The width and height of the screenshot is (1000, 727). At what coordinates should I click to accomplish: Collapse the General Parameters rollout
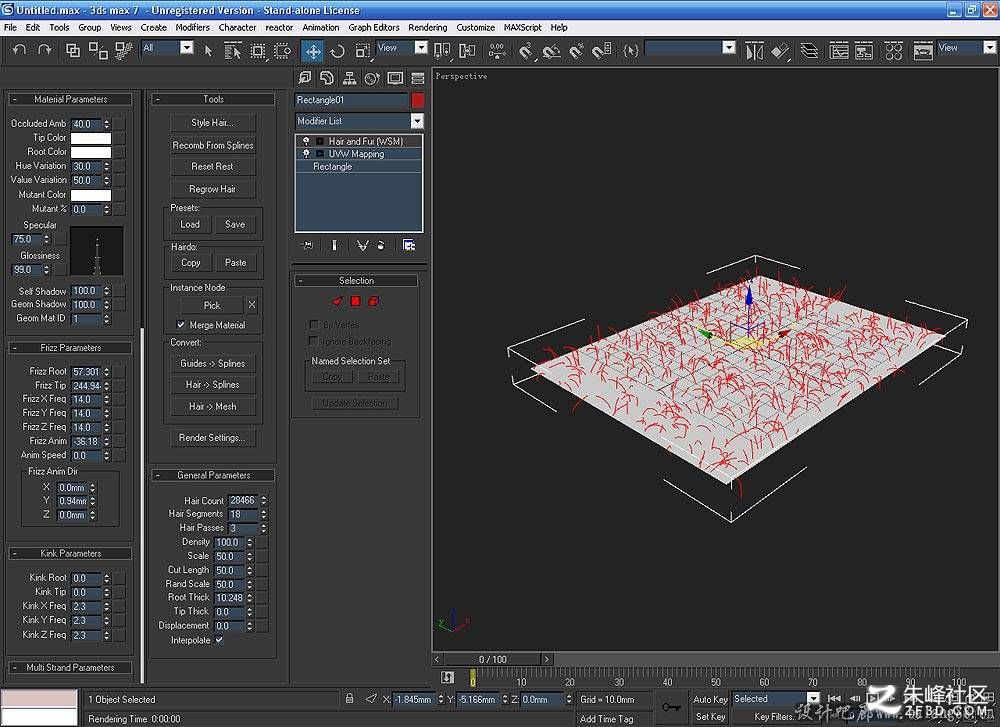pyautogui.click(x=213, y=475)
